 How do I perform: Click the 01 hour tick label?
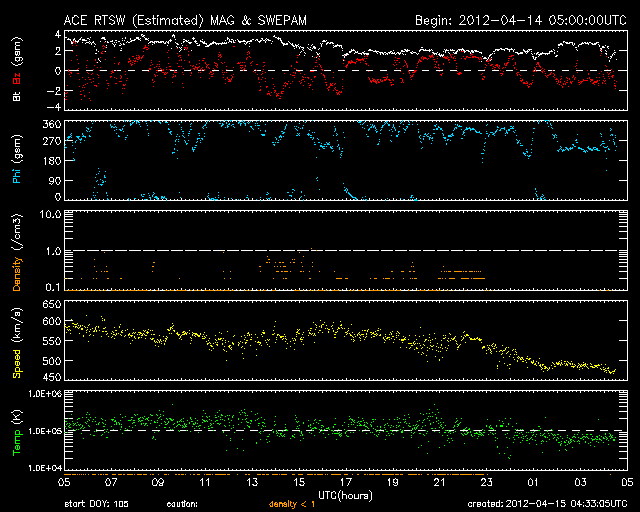(x=532, y=482)
